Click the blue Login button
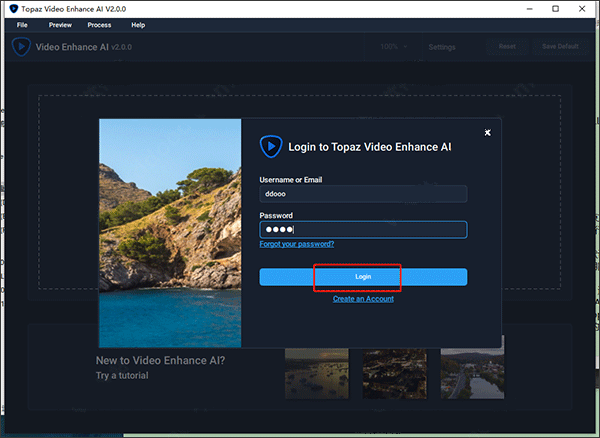This screenshot has height=438, width=600. (363, 277)
